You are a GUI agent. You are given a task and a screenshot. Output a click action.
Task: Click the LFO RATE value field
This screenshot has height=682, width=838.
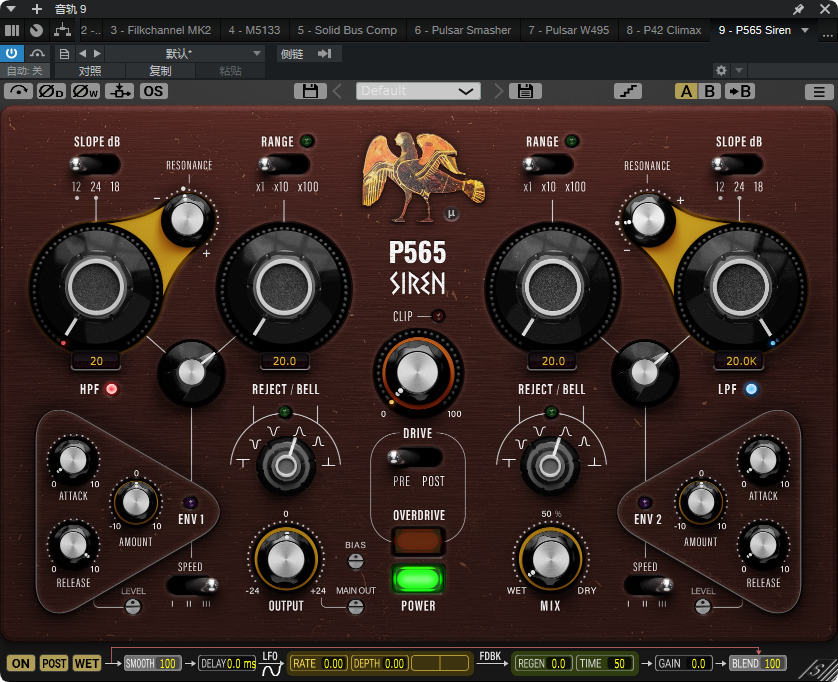[319, 663]
